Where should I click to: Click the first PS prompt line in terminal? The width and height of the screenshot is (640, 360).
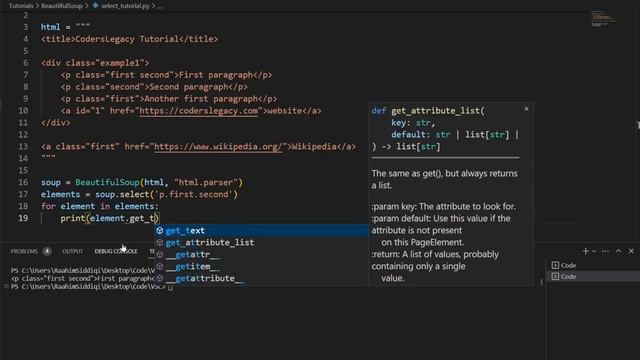[83, 271]
